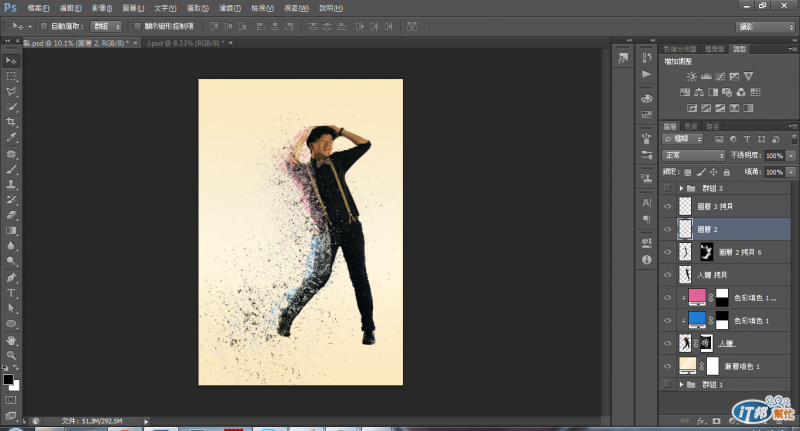Toggle visibility of 漸層填色 1 layer
This screenshot has height=431, width=800.
point(667,366)
